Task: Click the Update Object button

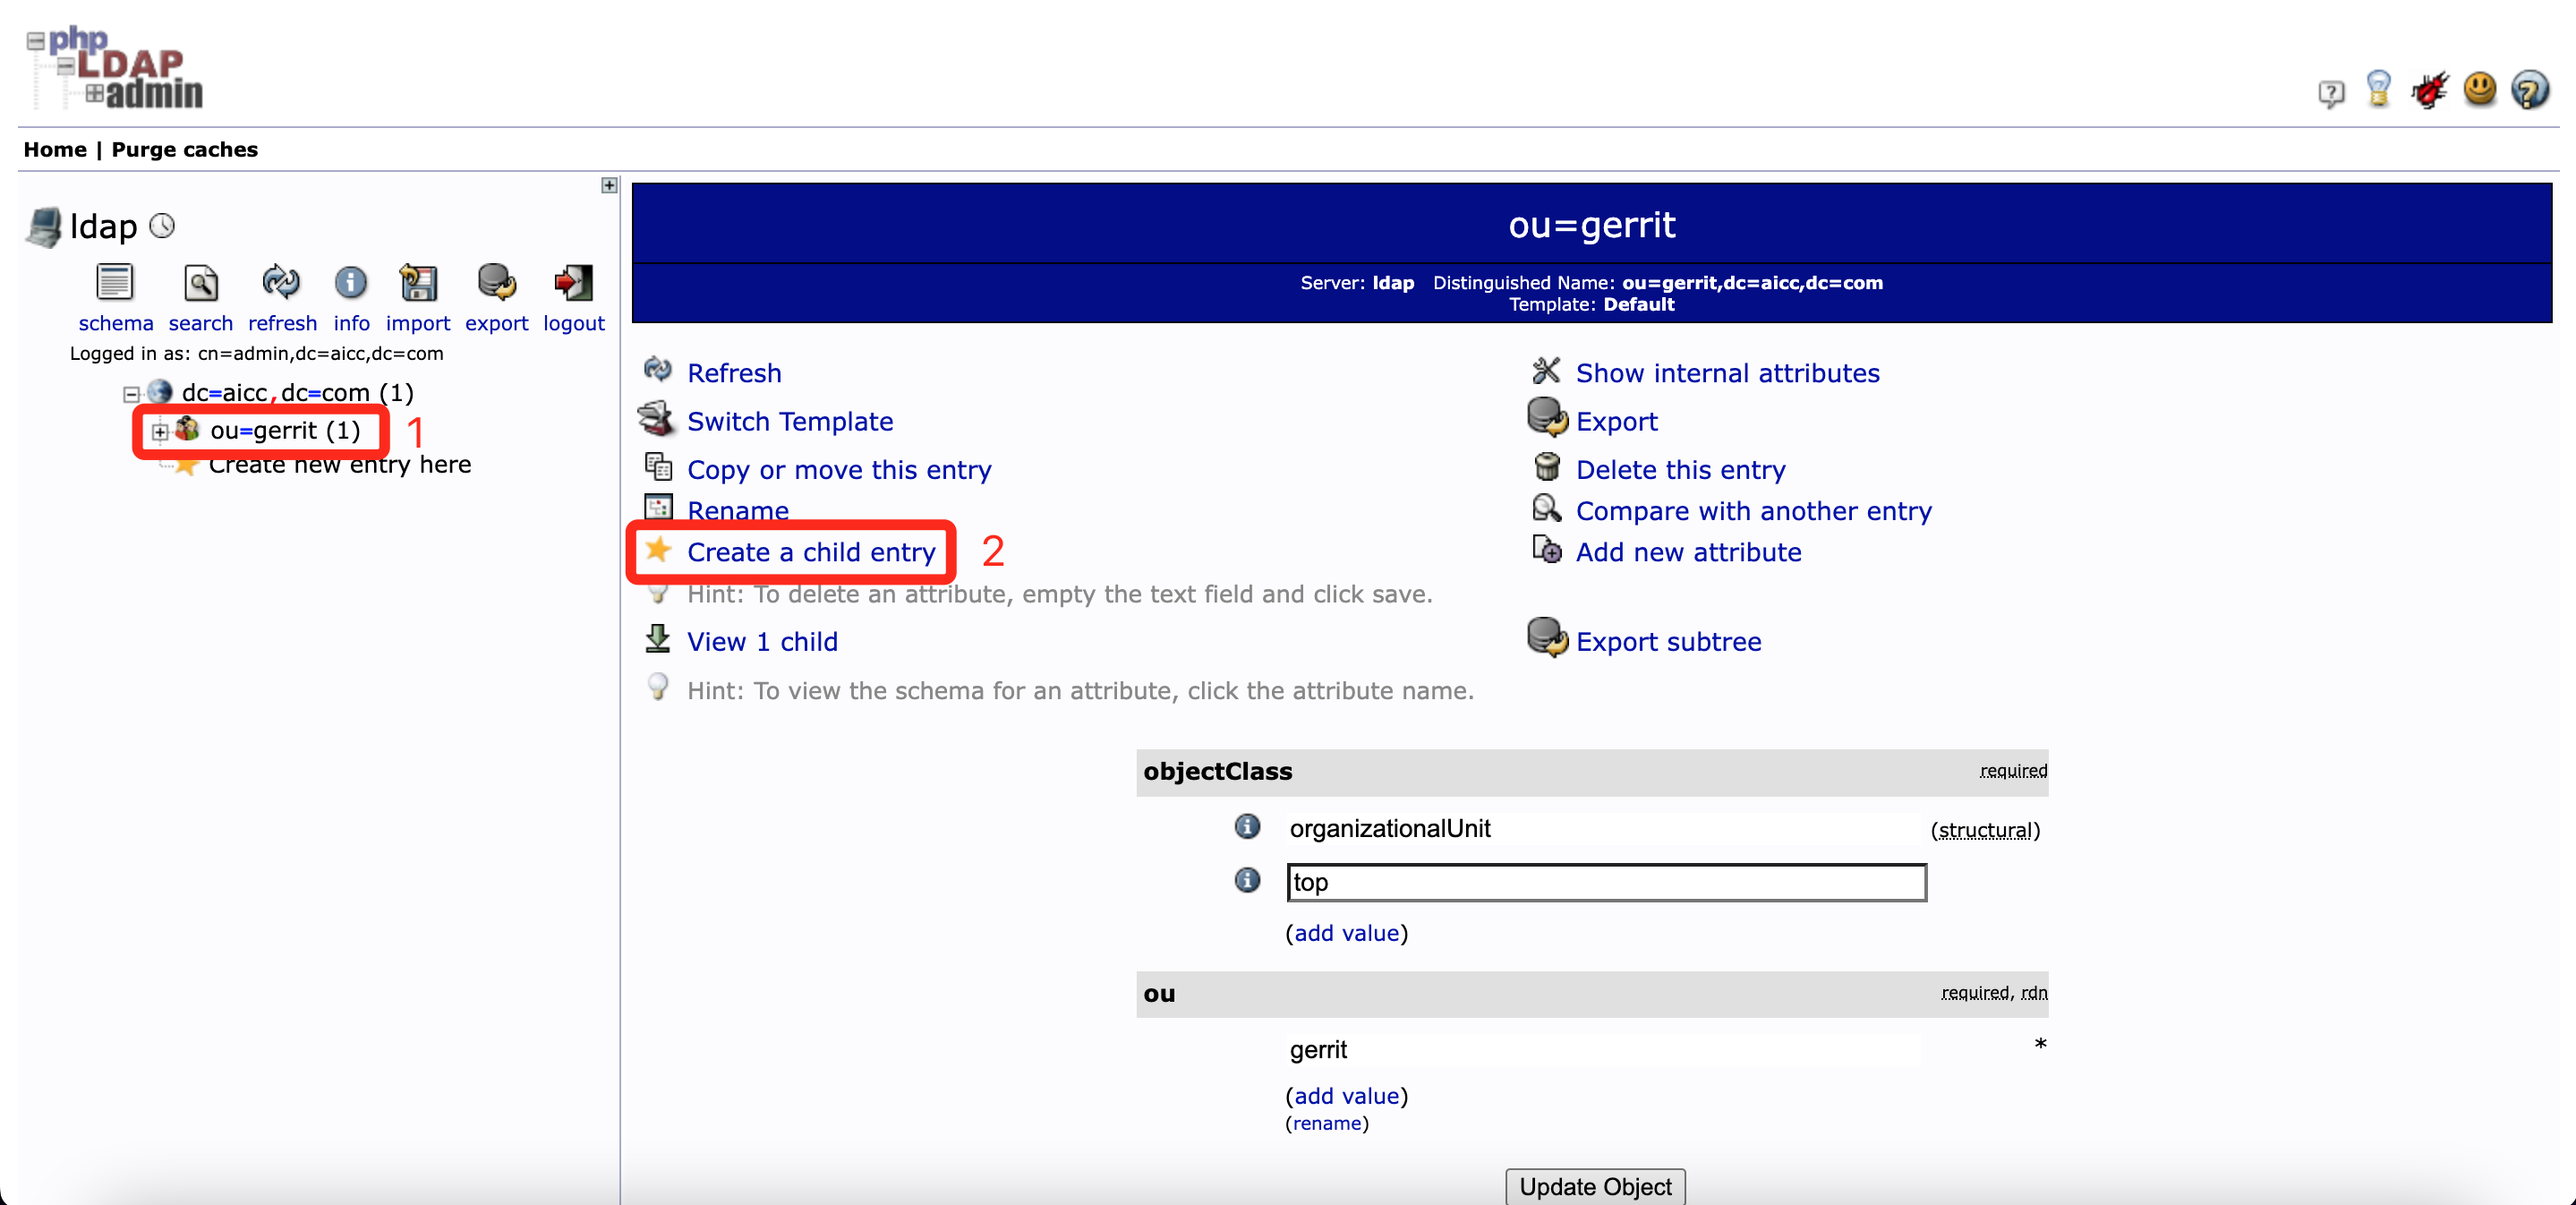Action: [x=1594, y=1186]
